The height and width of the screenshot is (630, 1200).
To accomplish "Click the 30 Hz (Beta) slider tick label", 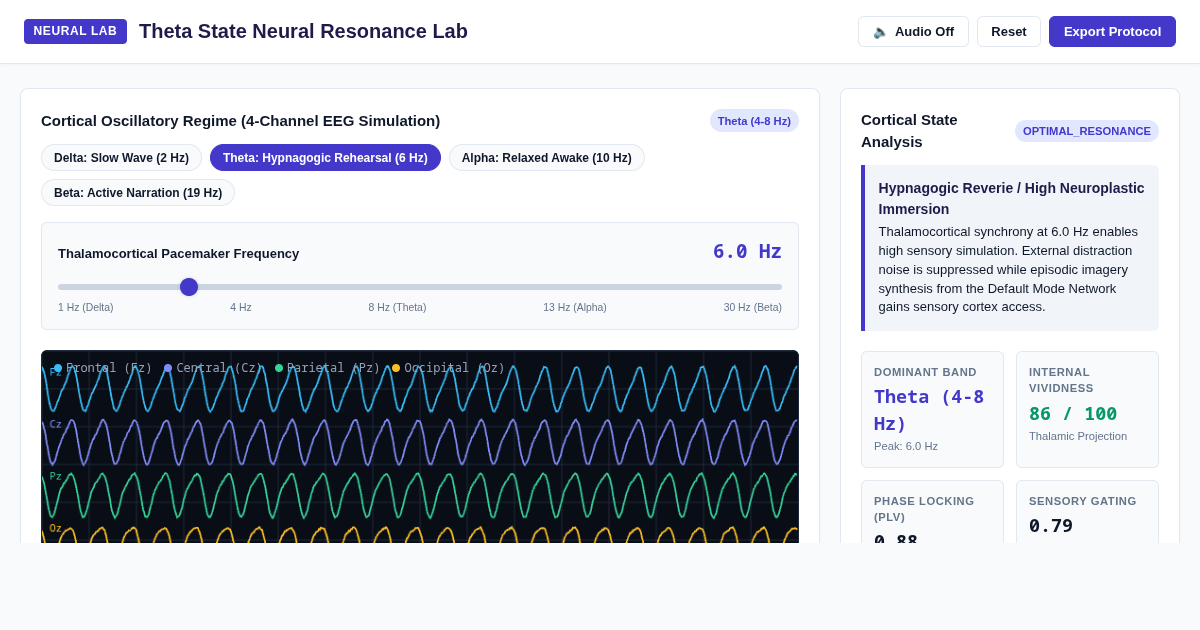I will click(753, 308).
